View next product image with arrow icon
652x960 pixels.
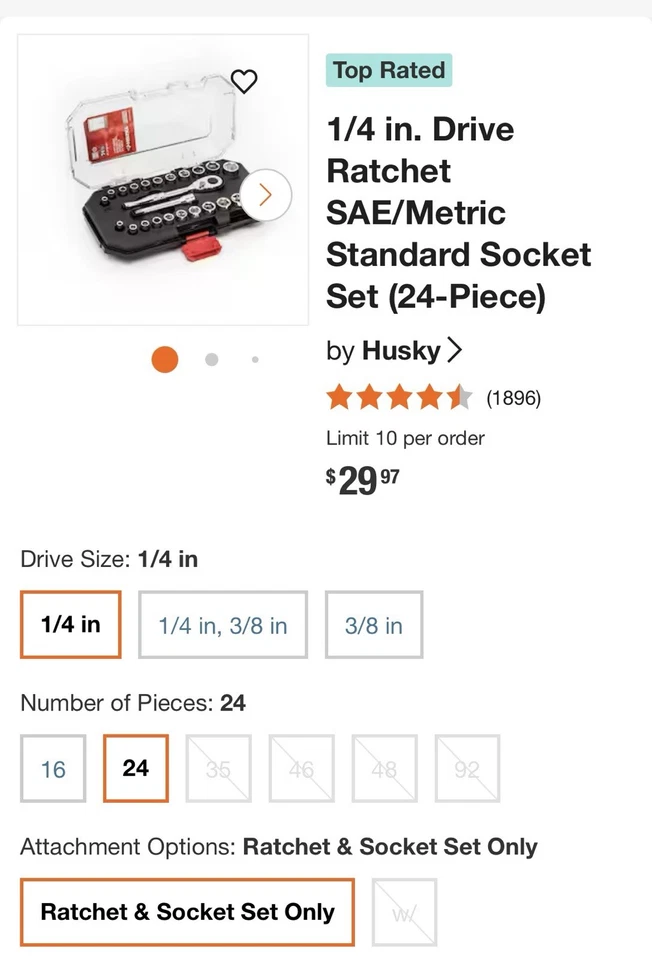(264, 195)
